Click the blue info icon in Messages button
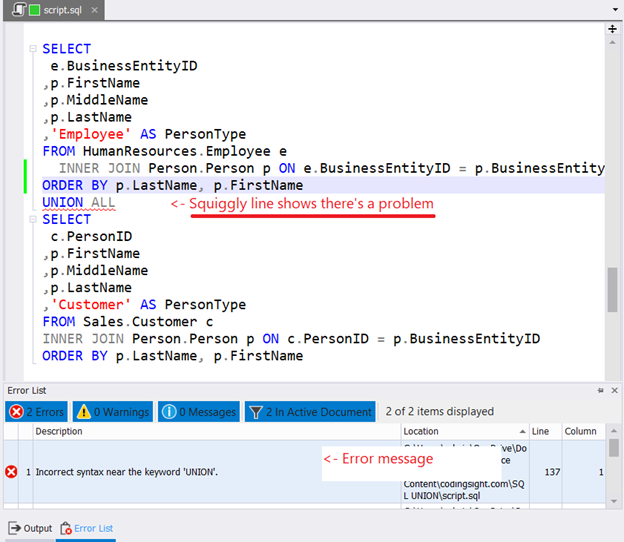 click(x=169, y=411)
